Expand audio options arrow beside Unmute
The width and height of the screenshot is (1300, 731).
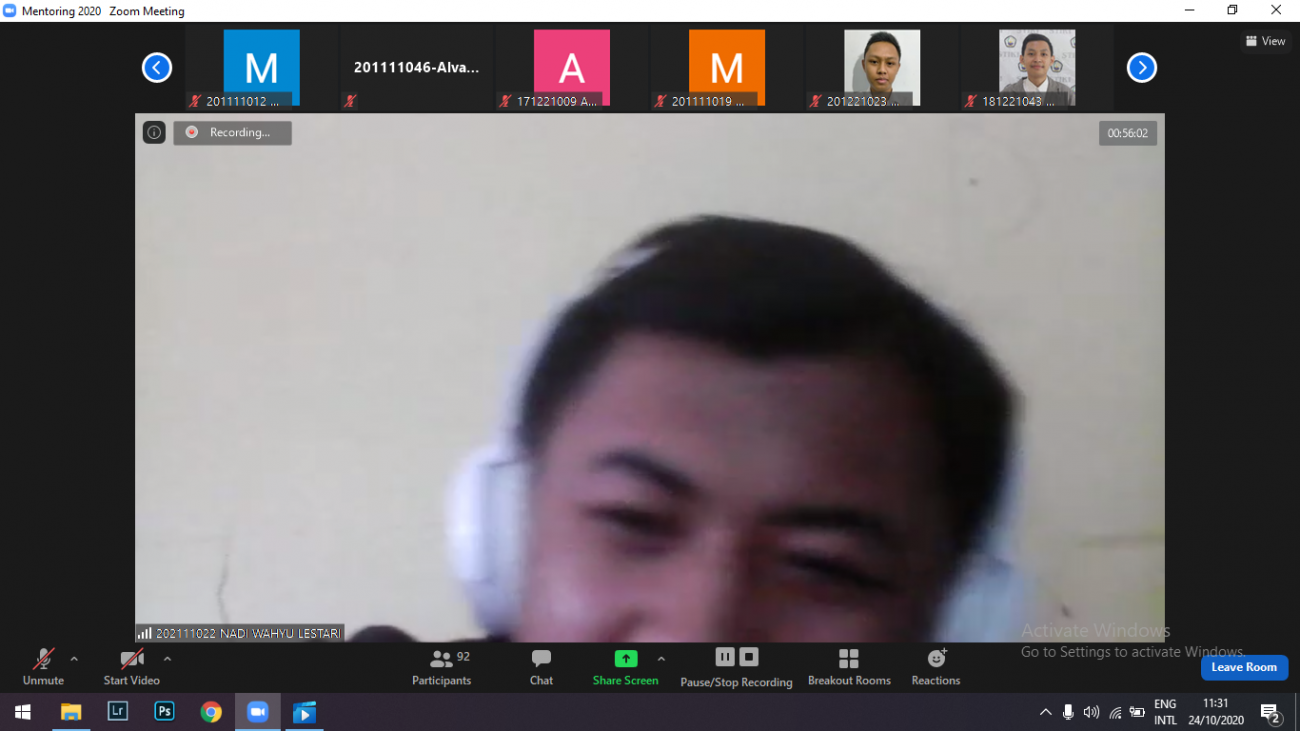click(74, 659)
